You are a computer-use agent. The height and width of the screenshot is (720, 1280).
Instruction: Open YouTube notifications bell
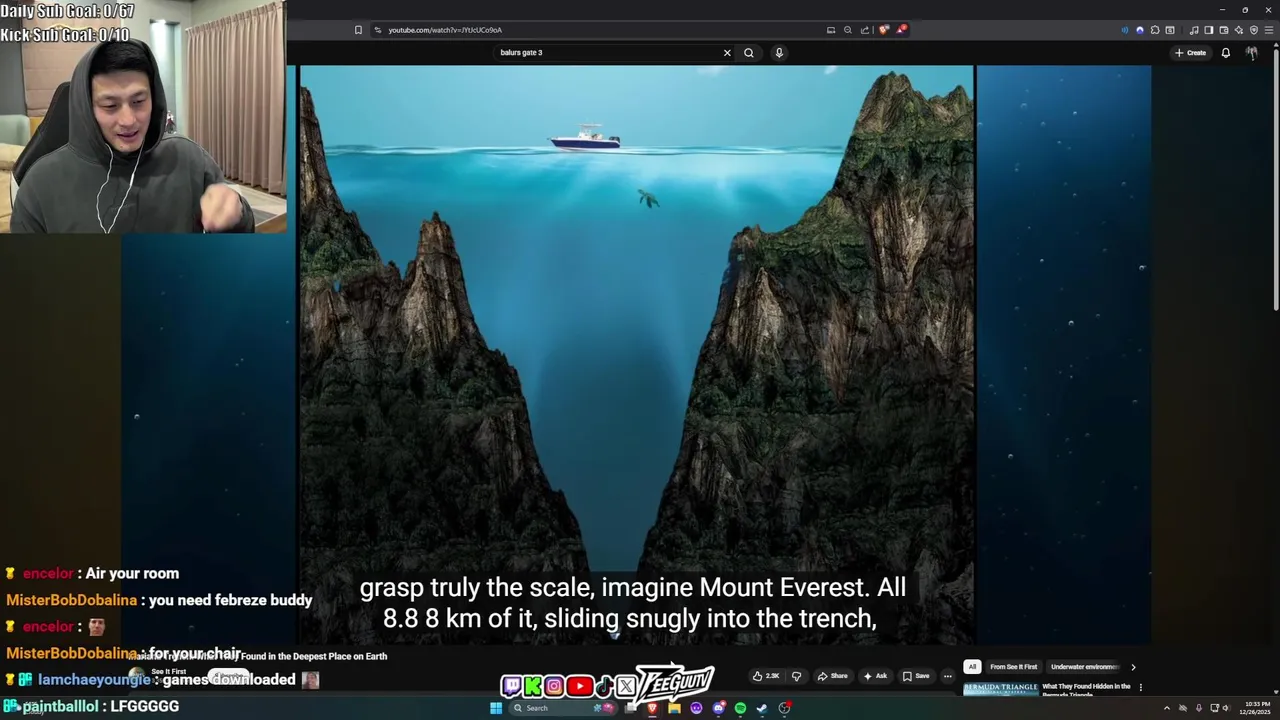[x=1226, y=53]
